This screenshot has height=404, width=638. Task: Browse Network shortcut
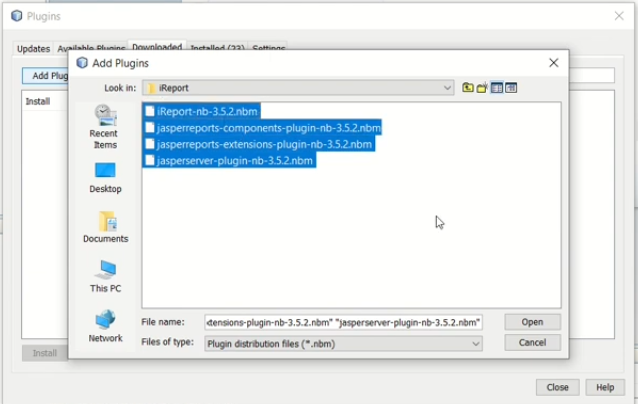click(x=105, y=326)
